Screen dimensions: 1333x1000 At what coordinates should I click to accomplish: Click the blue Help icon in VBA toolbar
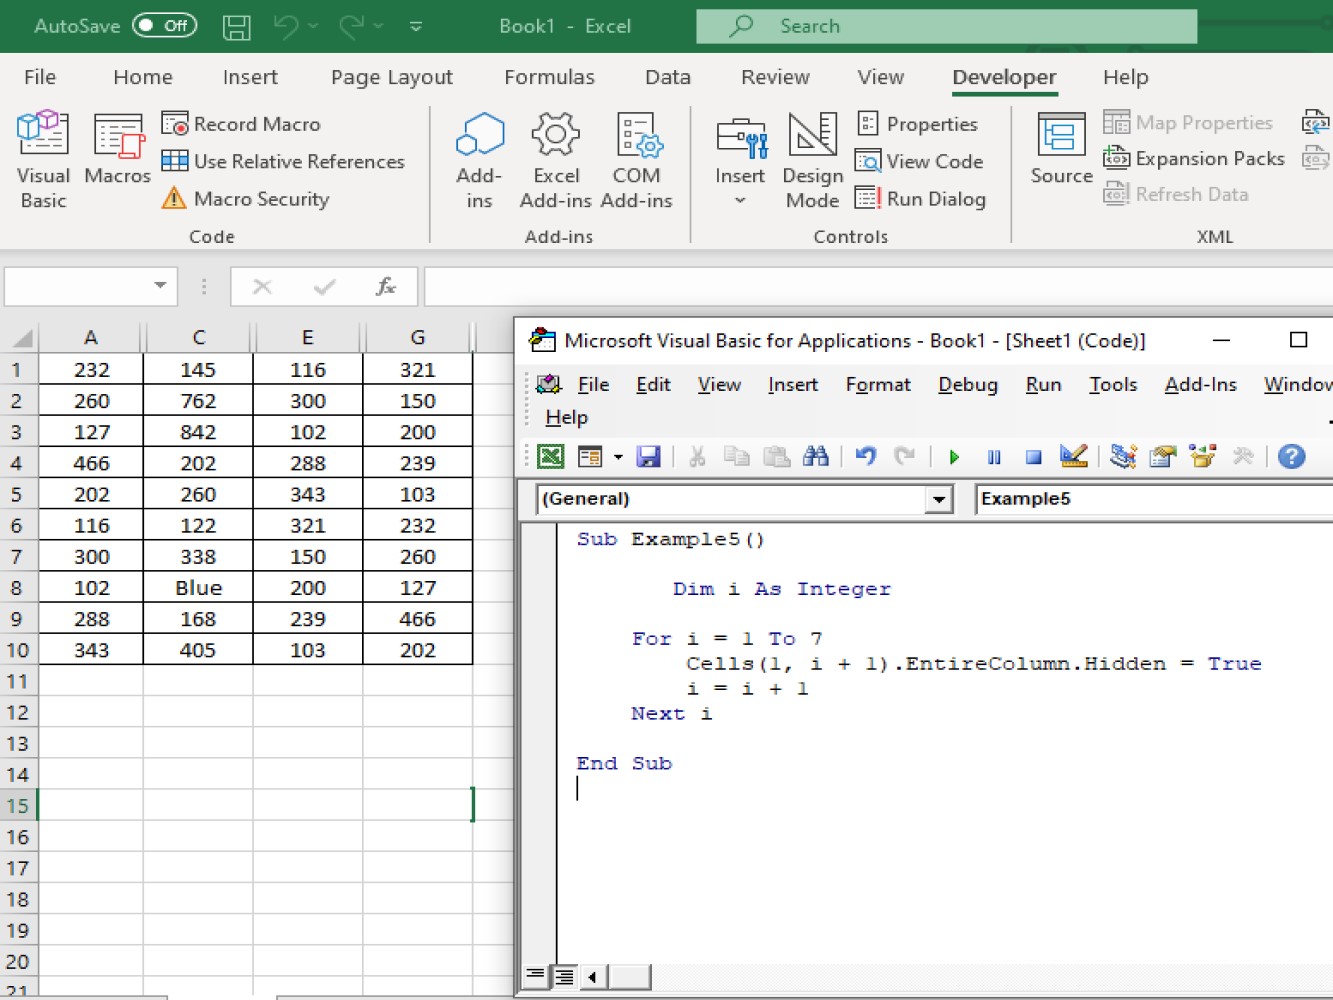tap(1291, 456)
